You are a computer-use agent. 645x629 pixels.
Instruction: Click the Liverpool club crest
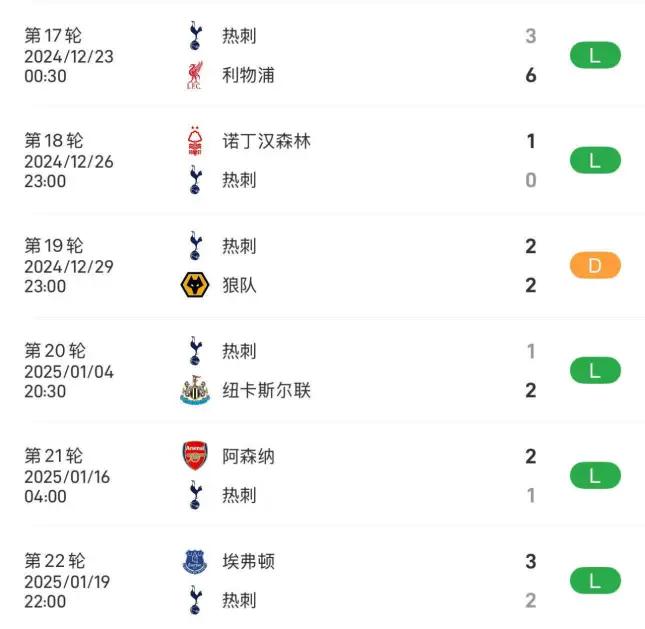point(195,75)
